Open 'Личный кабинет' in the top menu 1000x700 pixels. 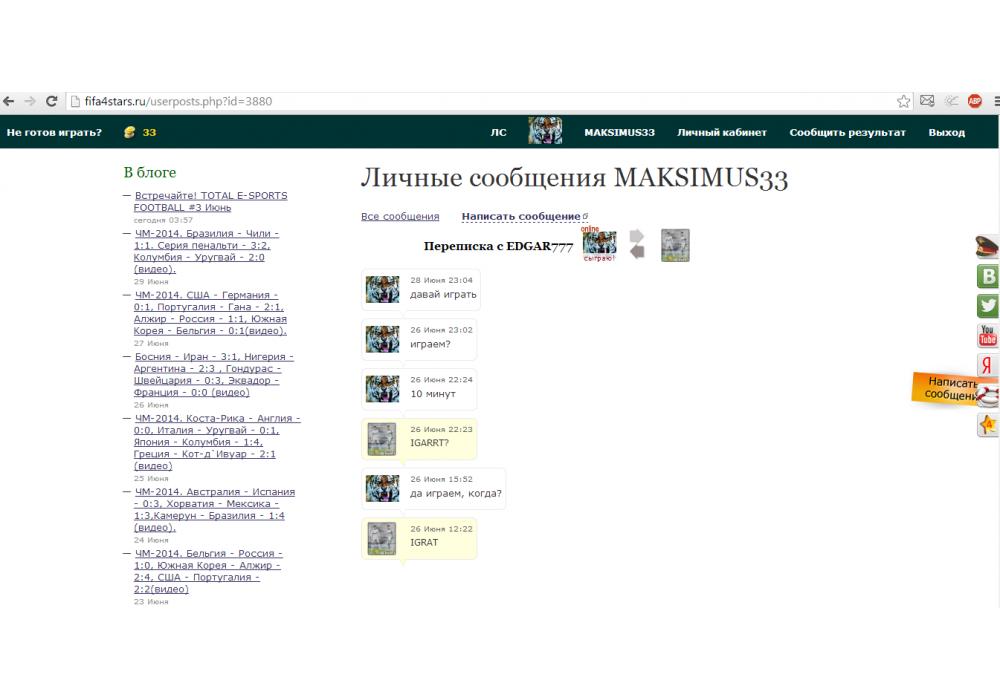click(x=721, y=132)
